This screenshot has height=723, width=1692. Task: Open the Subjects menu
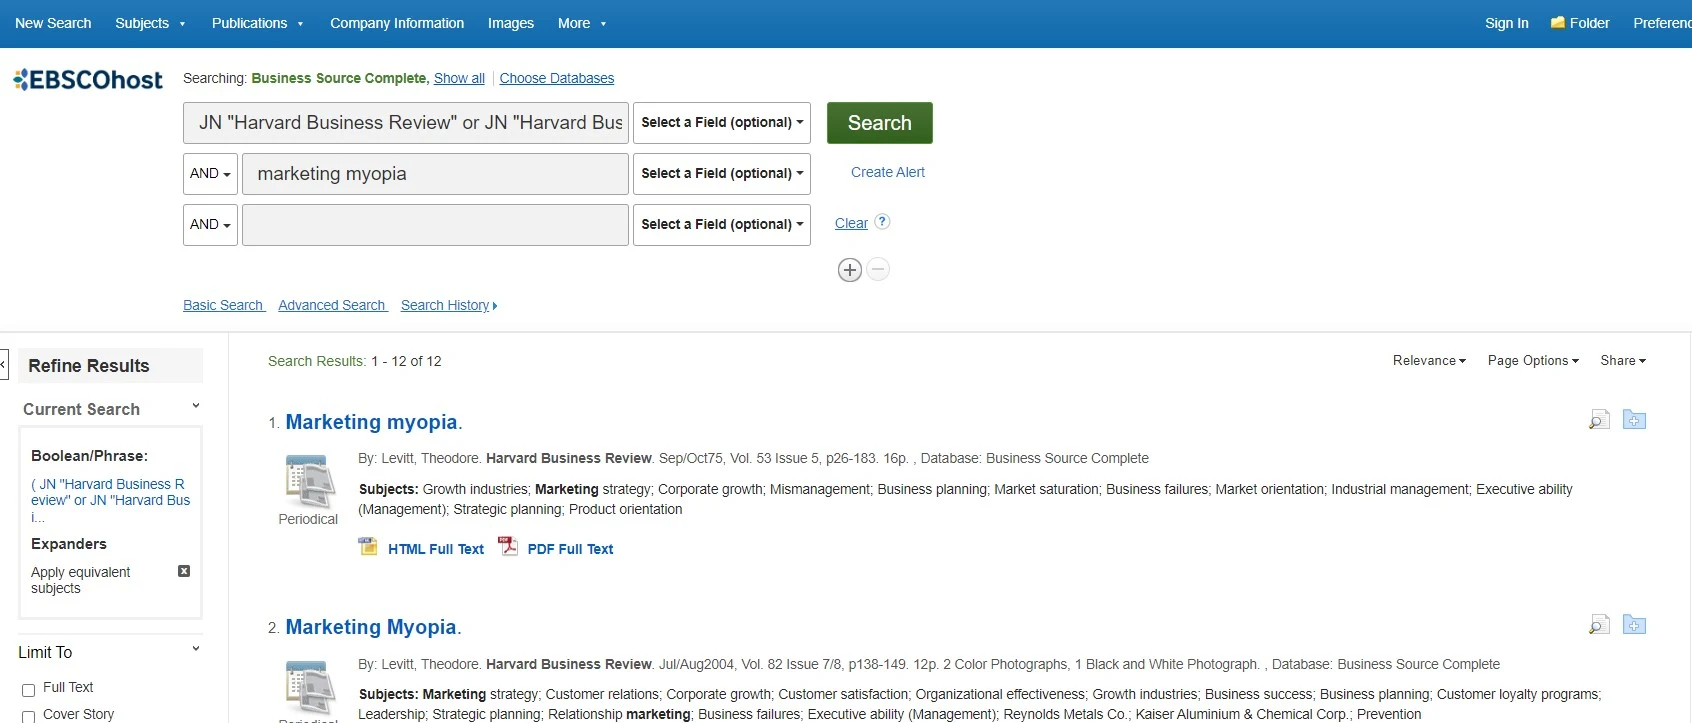pos(150,23)
